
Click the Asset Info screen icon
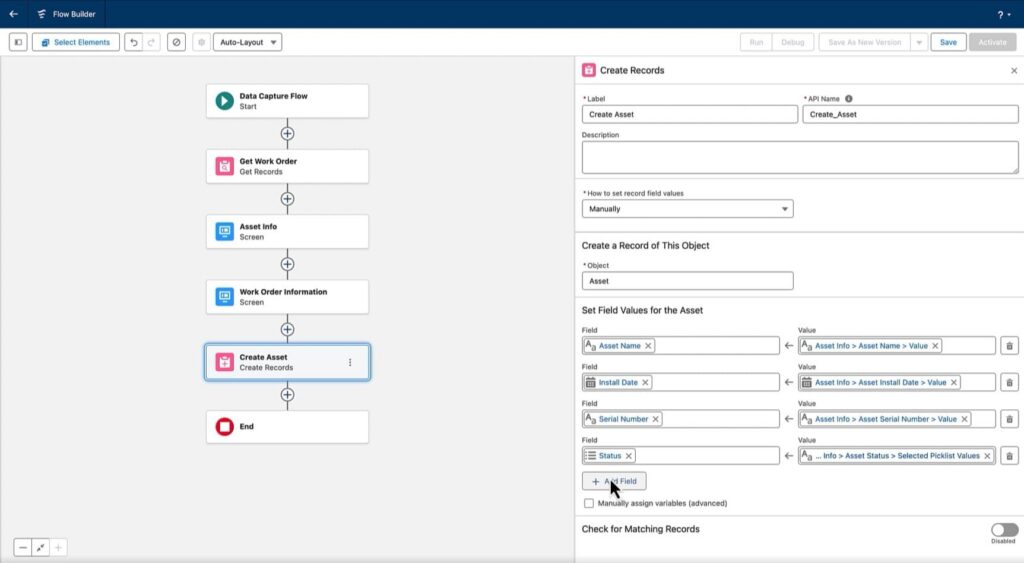[225, 231]
